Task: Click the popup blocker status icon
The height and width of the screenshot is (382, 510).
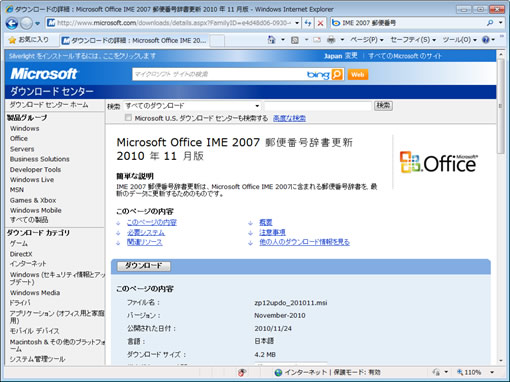Action: coord(242,372)
